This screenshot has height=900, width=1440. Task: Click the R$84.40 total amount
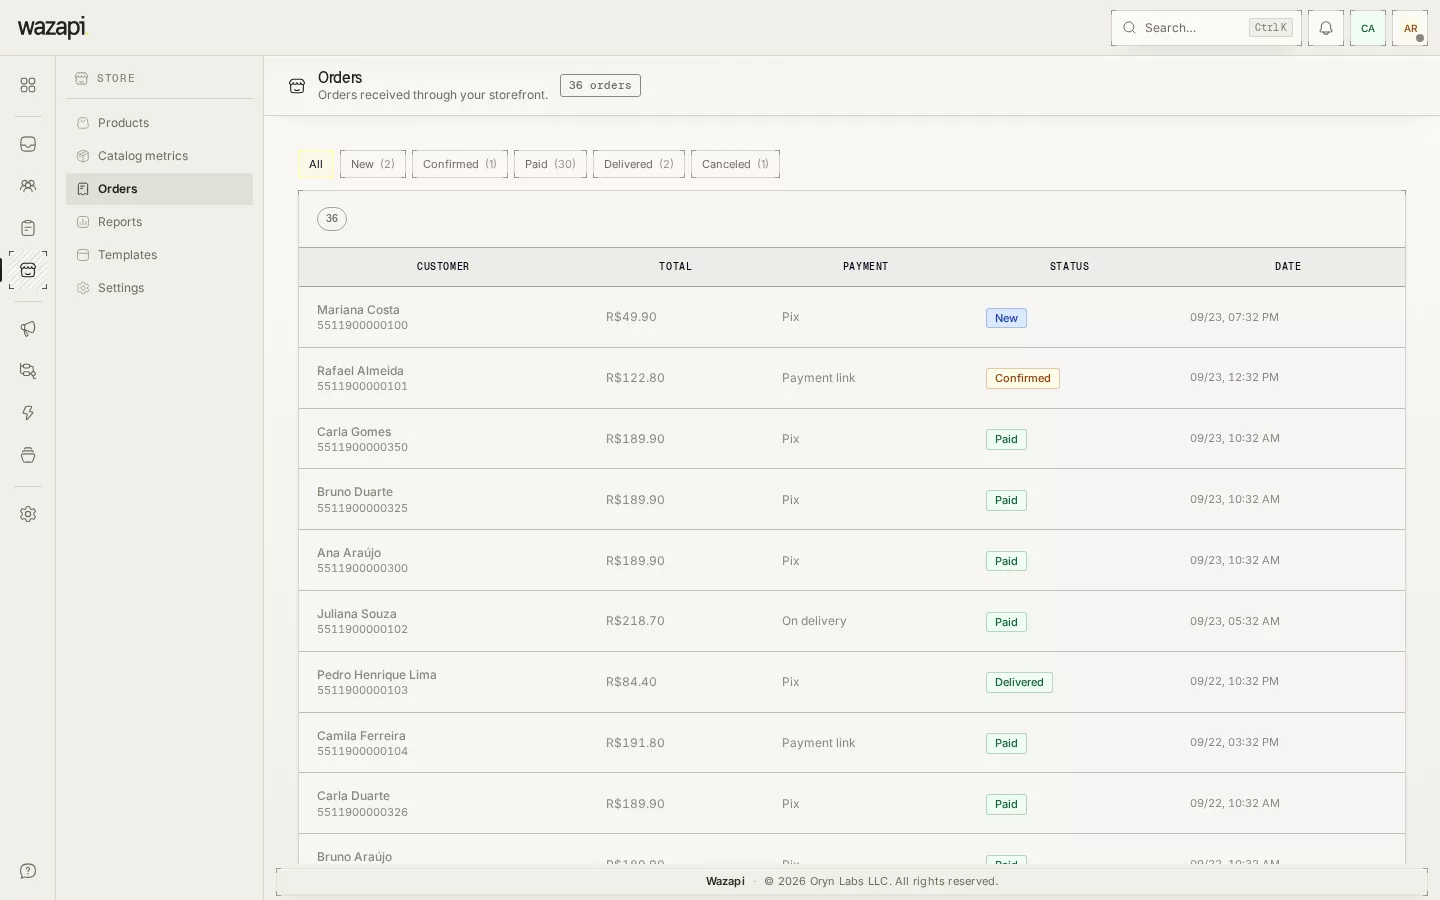coord(631,682)
